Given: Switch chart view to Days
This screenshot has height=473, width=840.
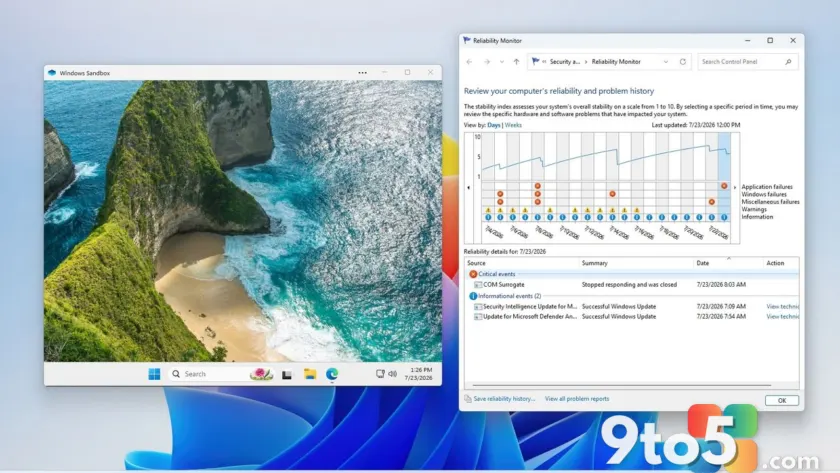Looking at the screenshot, I should [x=493, y=125].
